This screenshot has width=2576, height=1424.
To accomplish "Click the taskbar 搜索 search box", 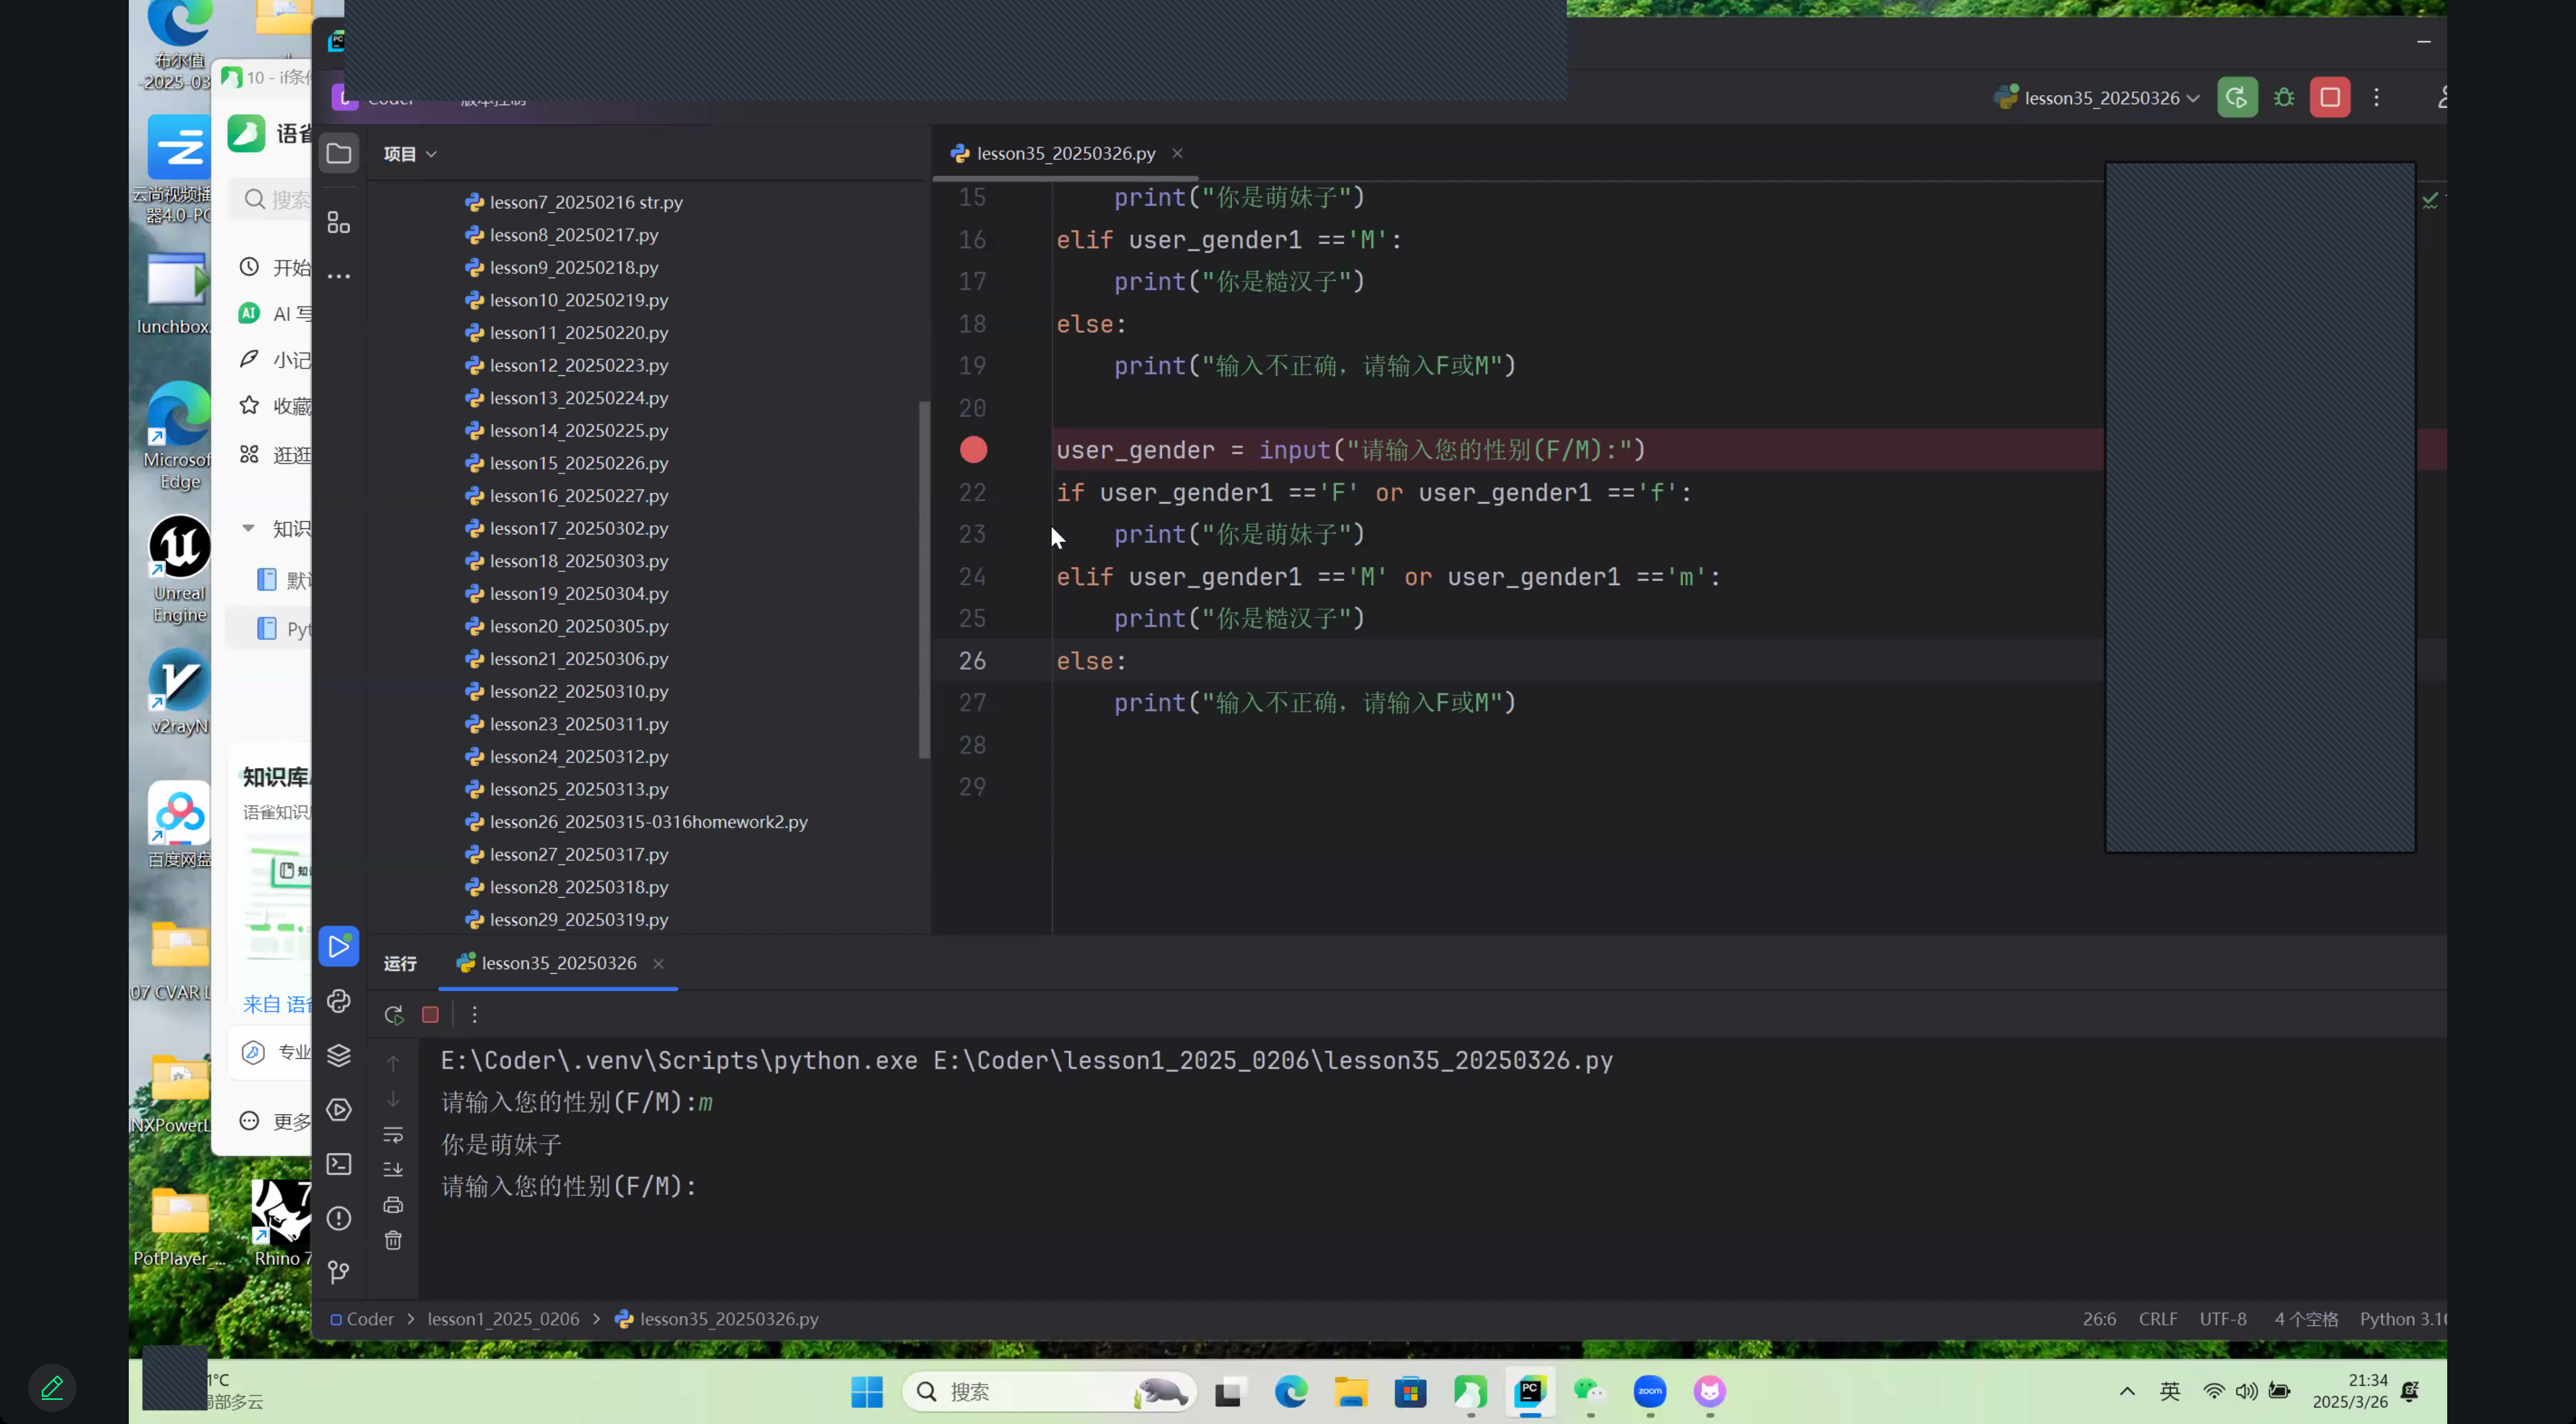I will [x=1049, y=1392].
